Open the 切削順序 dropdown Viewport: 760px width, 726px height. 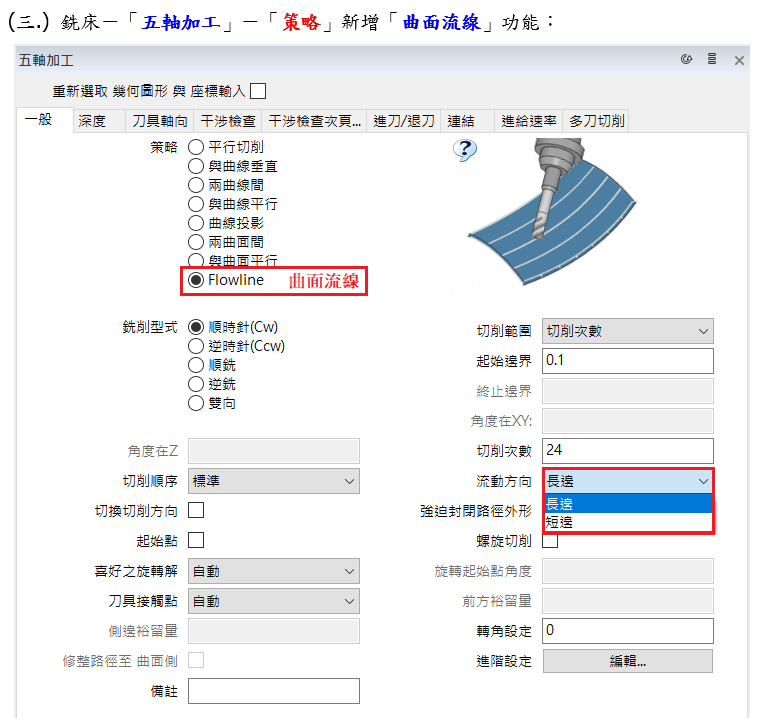(273, 481)
